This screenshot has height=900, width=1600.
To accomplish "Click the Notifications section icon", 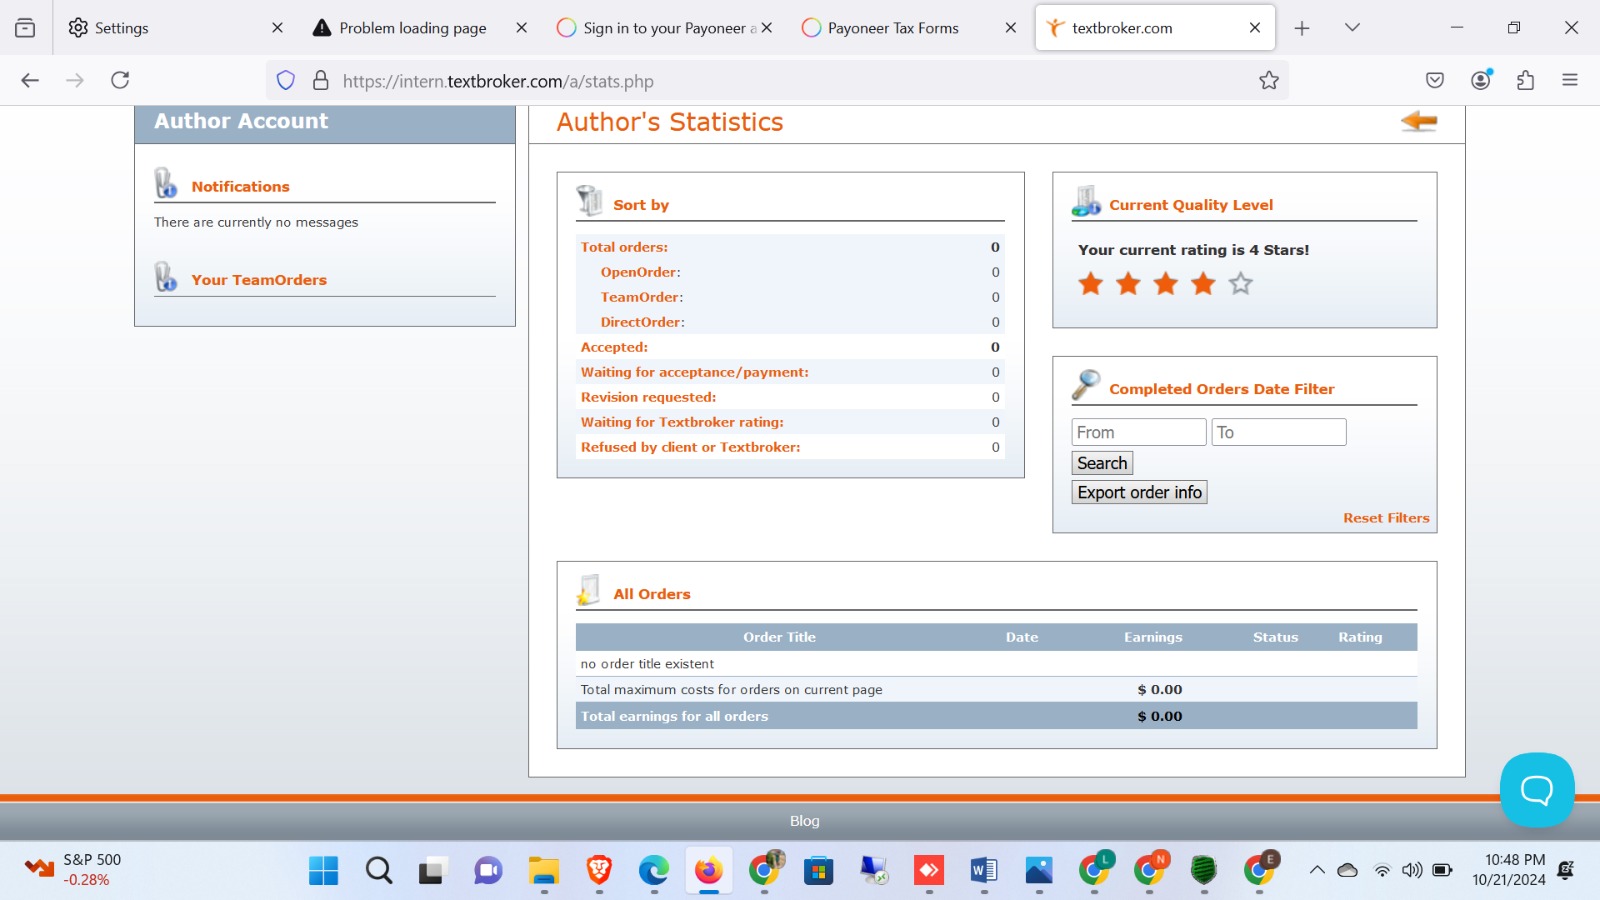I will (x=166, y=184).
